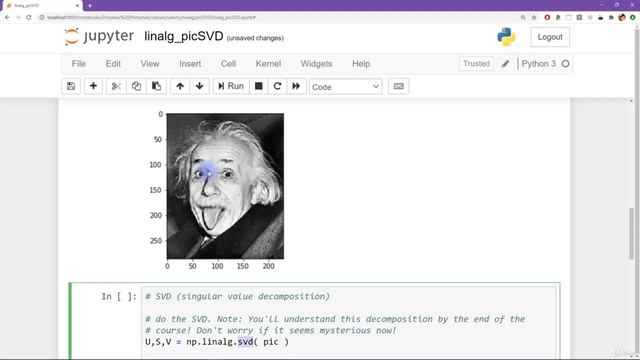Open the Edit menu
This screenshot has height=360, width=640.
click(113, 64)
